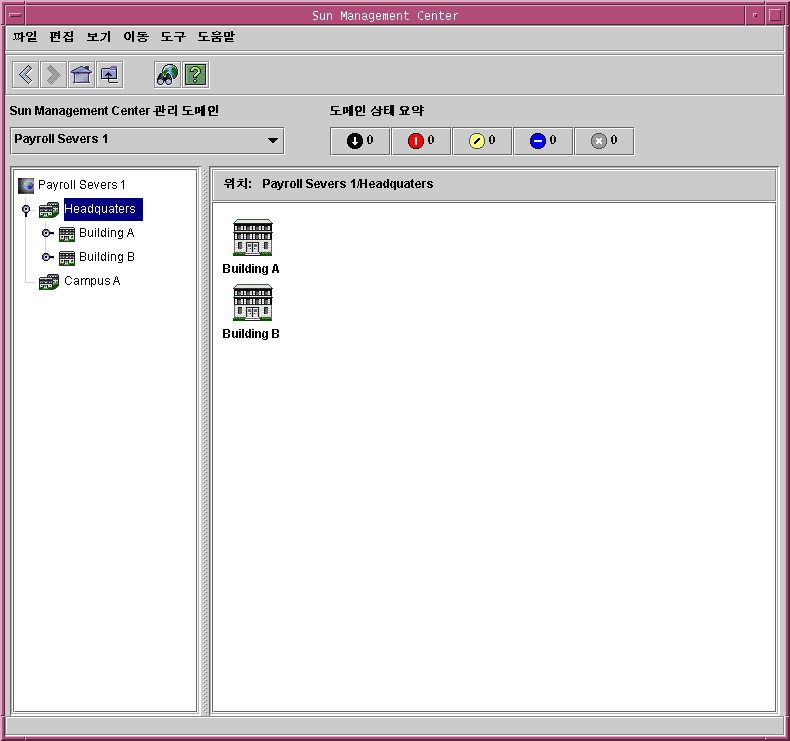Screen dimensions: 790x741
Task: Click the black down-alarm status button
Action: coord(360,141)
